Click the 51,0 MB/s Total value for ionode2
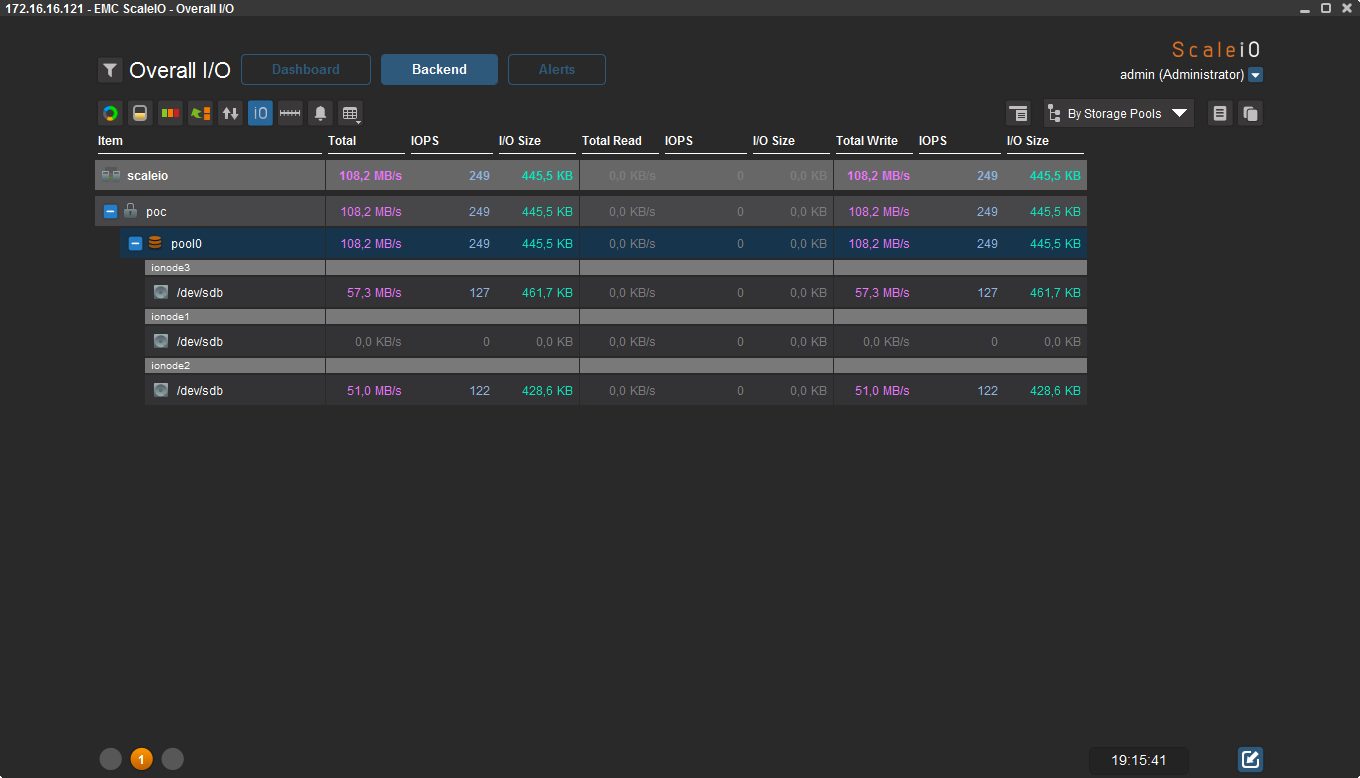The height and width of the screenshot is (778, 1360). (374, 391)
